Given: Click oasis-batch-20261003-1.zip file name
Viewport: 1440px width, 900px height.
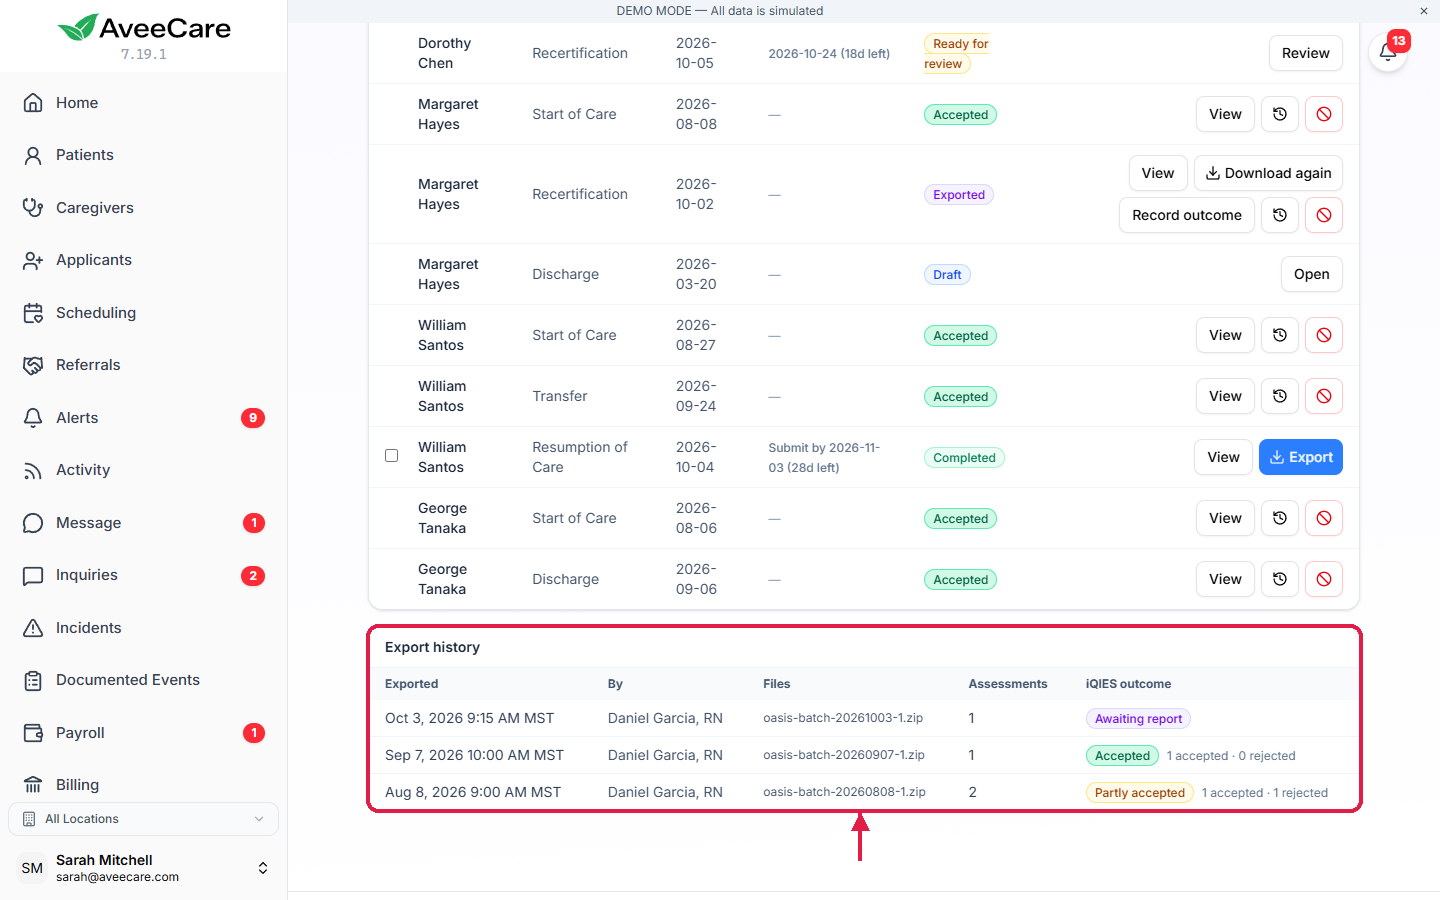Looking at the screenshot, I should (843, 718).
